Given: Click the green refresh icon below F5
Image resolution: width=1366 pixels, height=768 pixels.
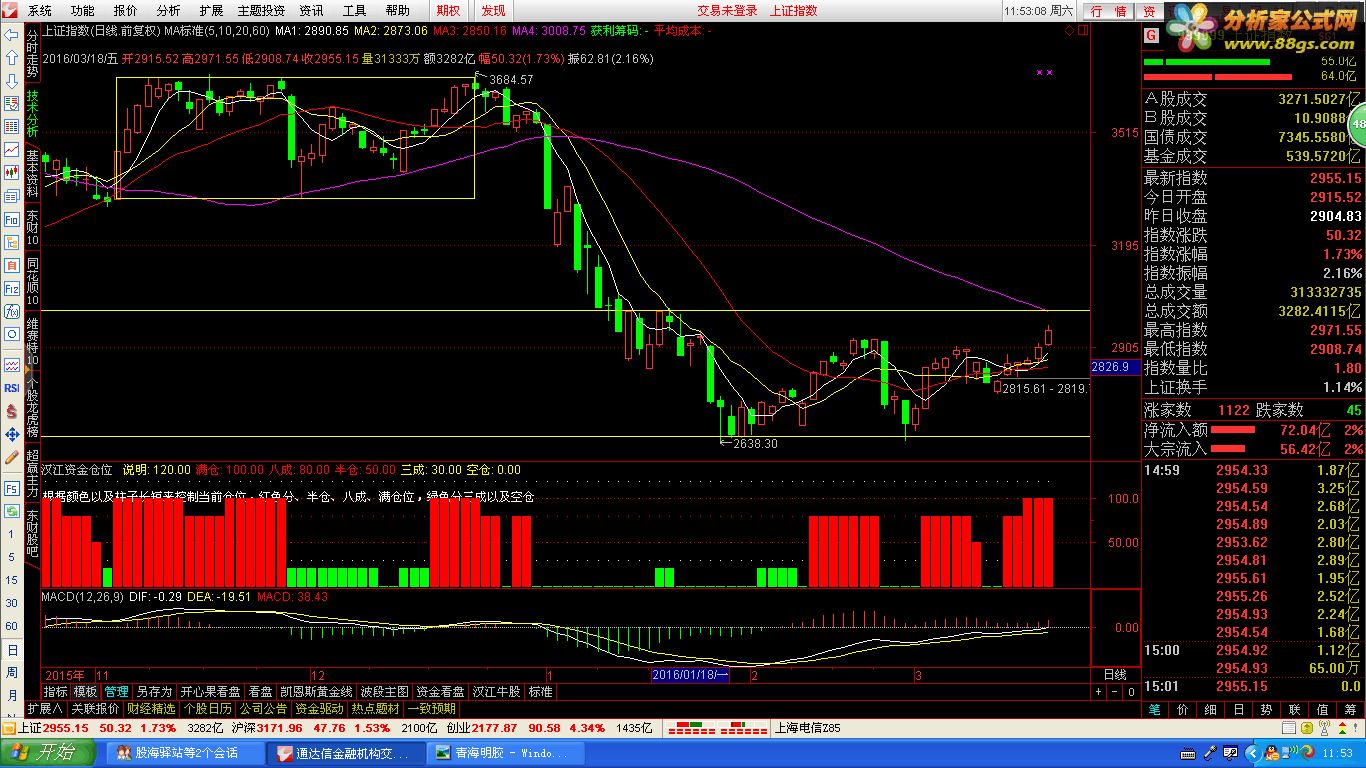Looking at the screenshot, I should tap(12, 511).
